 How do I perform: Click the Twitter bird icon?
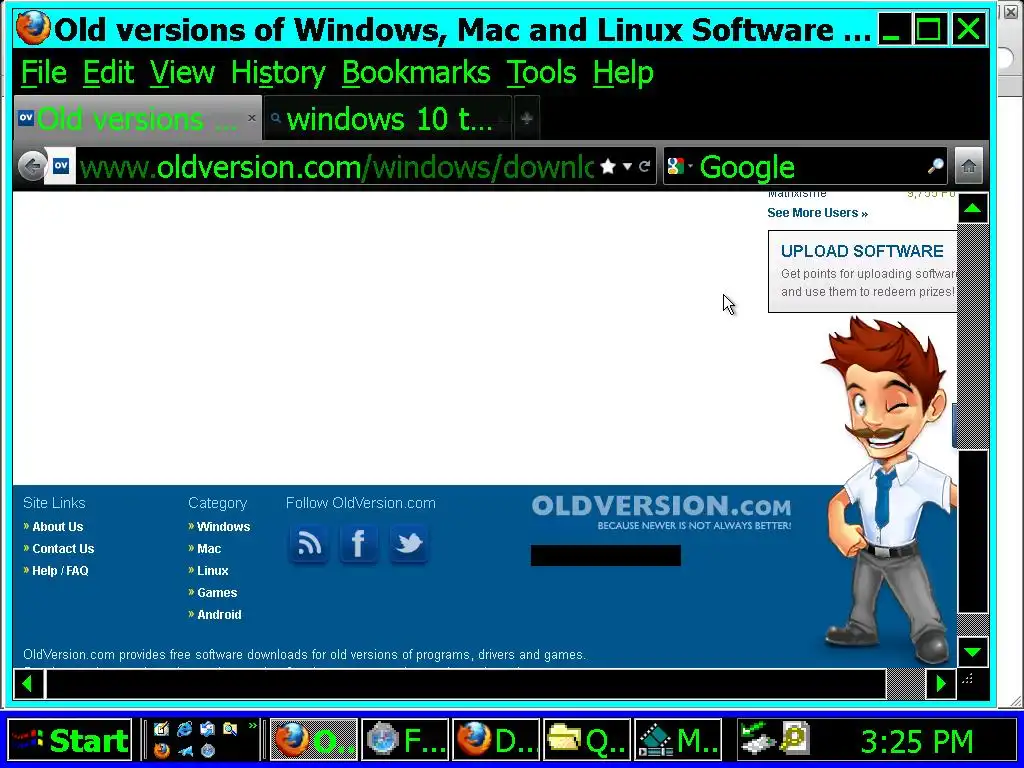[409, 543]
